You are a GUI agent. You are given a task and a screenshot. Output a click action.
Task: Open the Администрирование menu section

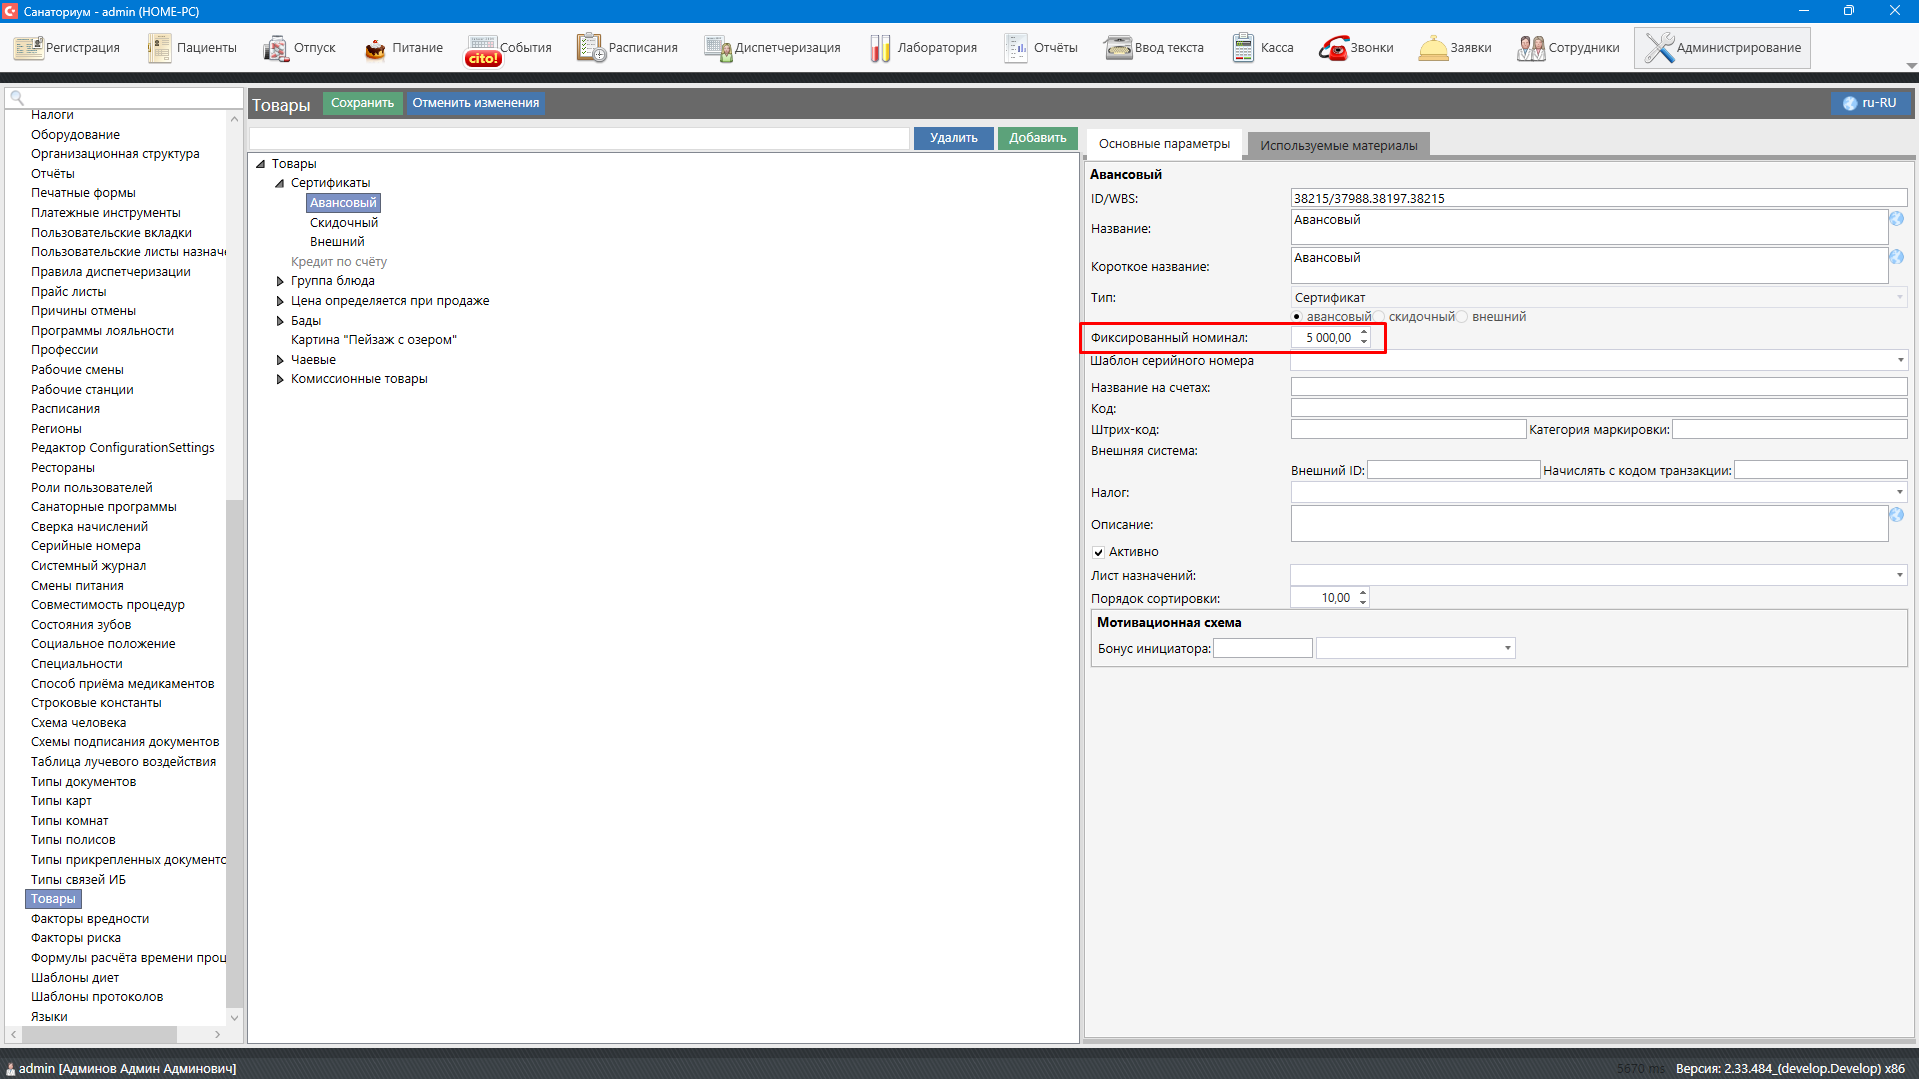point(1722,48)
